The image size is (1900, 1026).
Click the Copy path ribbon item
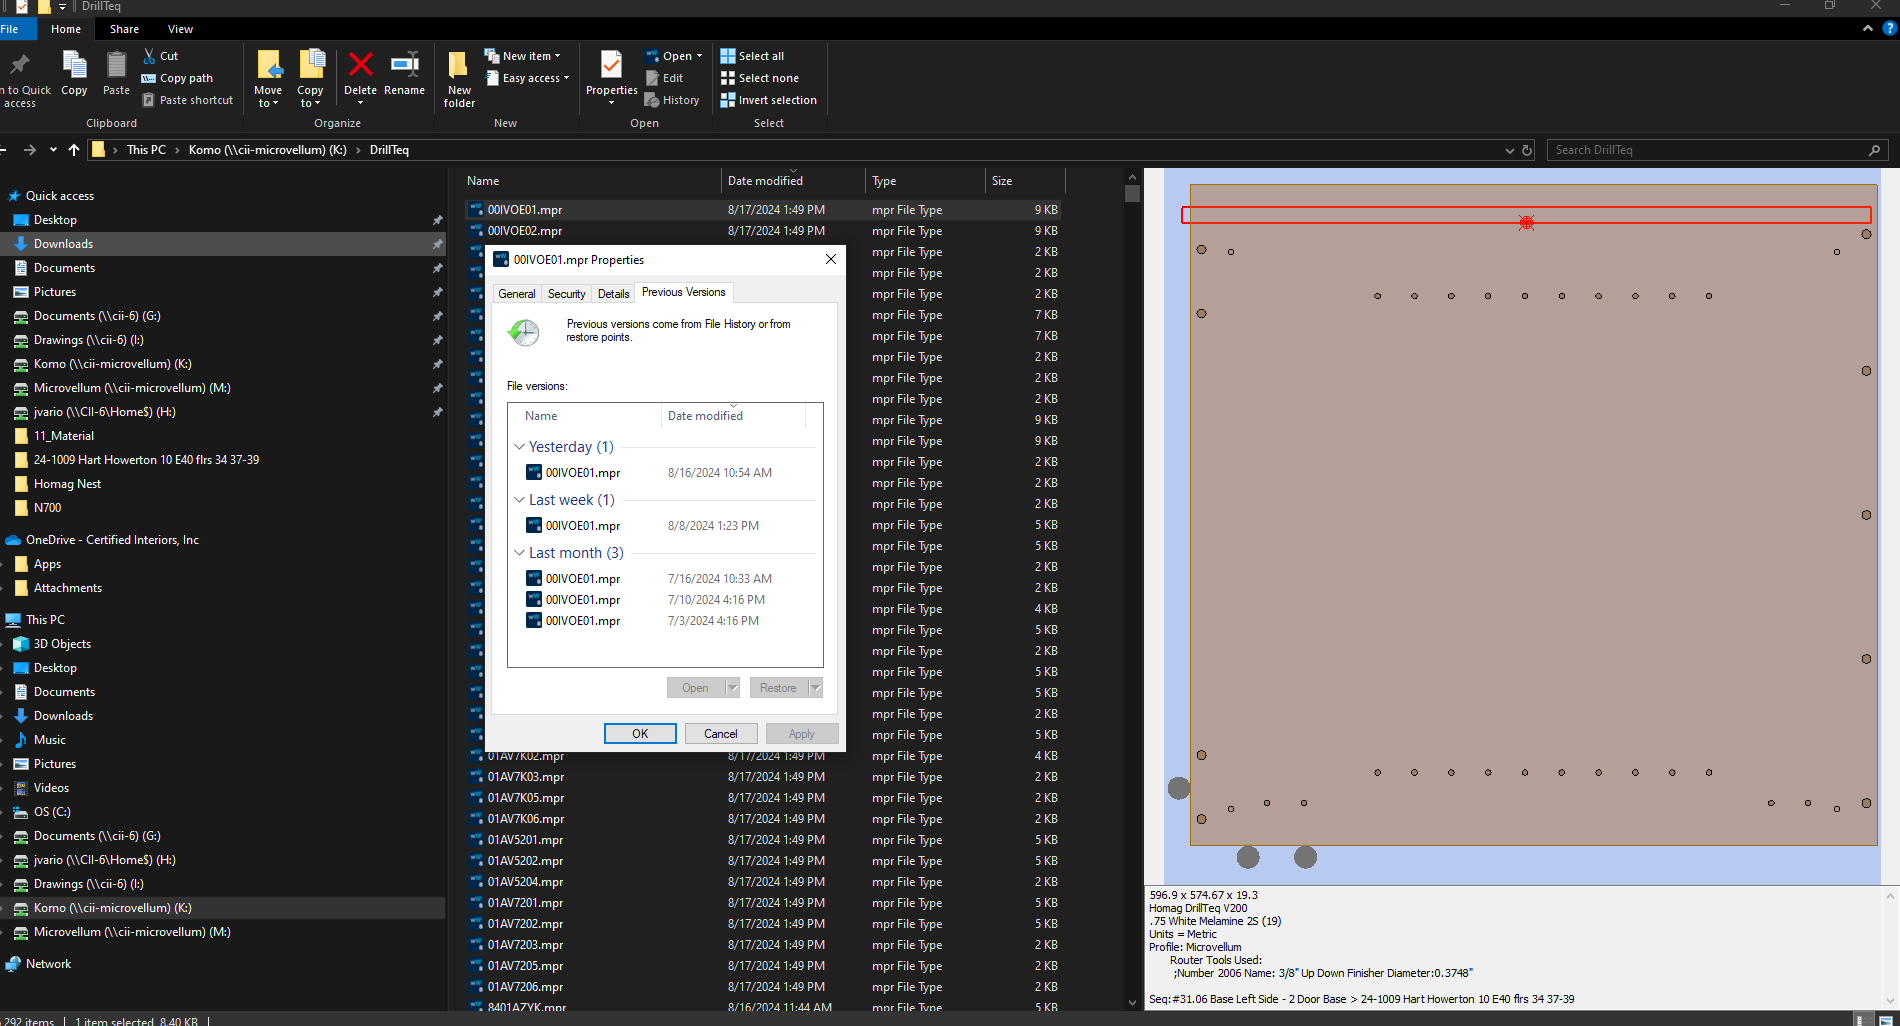(186, 78)
